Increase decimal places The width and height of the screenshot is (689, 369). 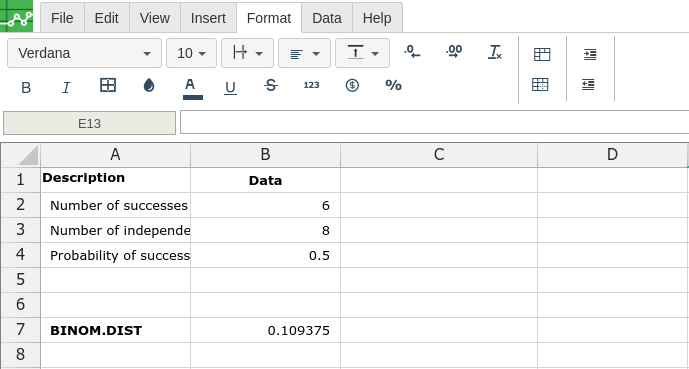click(454, 52)
